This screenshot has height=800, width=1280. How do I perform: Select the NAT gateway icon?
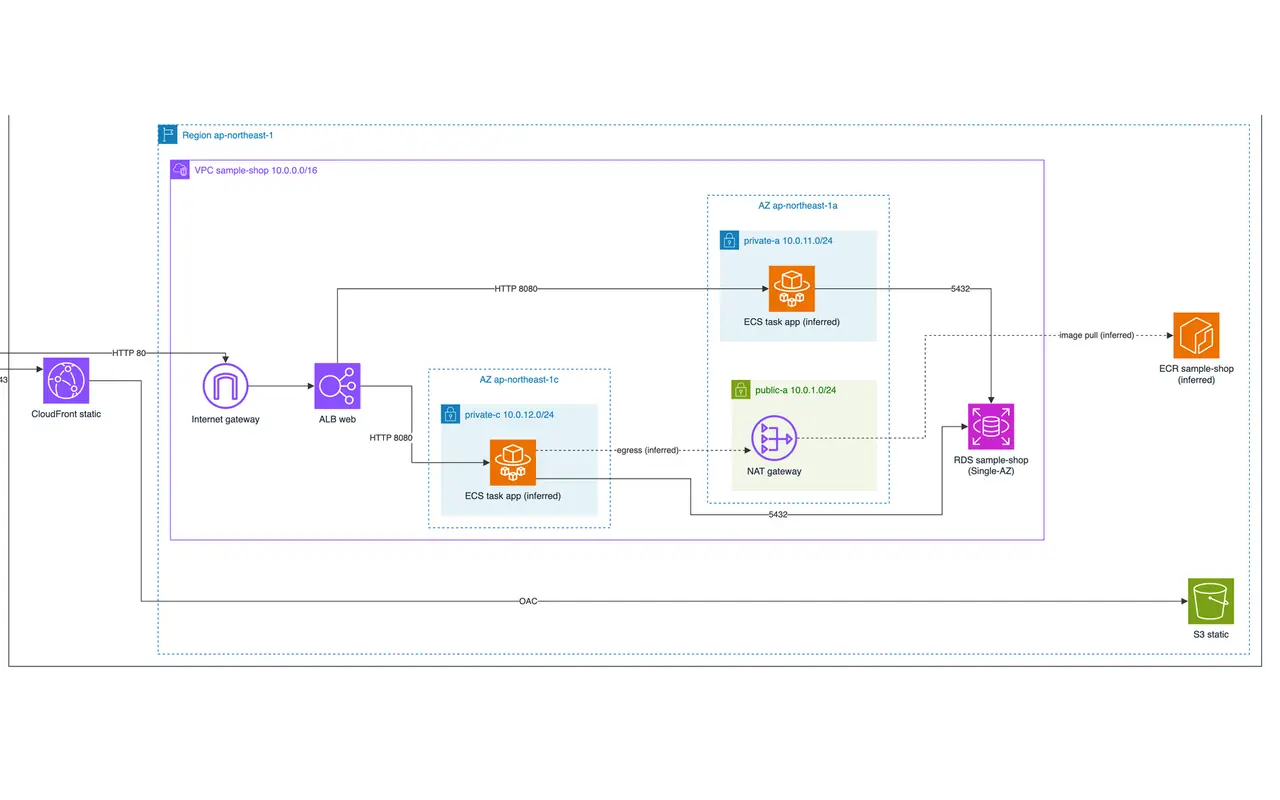tap(774, 438)
